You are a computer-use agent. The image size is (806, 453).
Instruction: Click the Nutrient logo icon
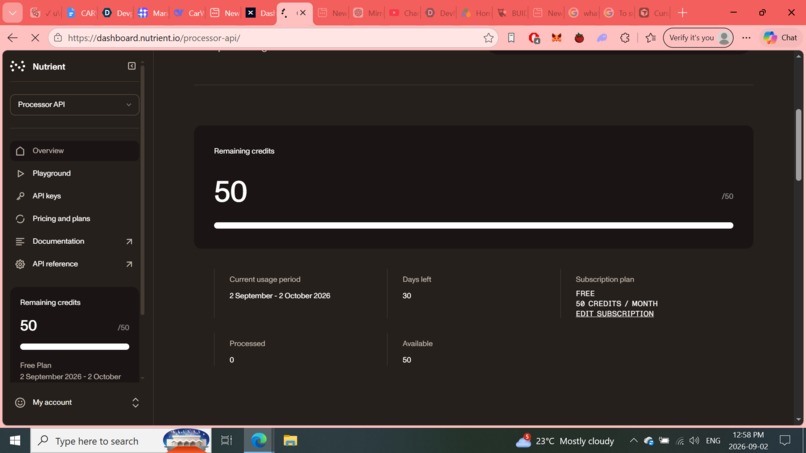(x=17, y=66)
